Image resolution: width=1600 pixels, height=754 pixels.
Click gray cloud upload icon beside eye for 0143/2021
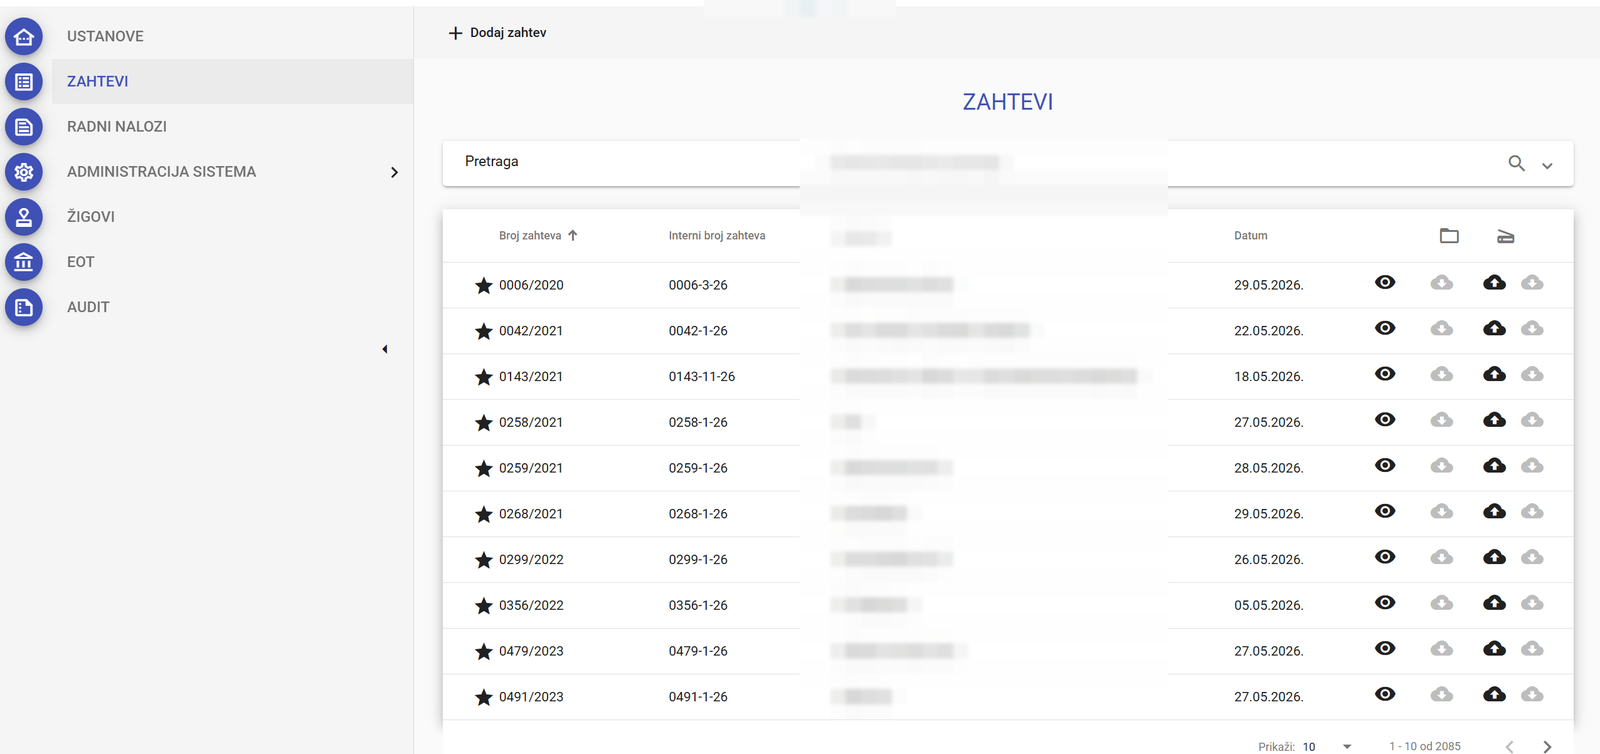[x=1441, y=374]
